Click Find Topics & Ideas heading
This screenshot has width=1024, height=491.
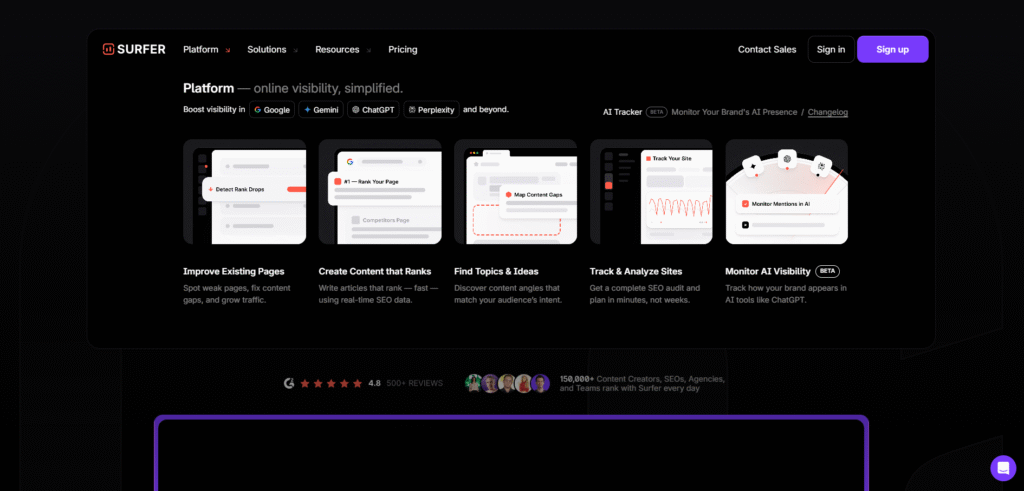click(496, 272)
